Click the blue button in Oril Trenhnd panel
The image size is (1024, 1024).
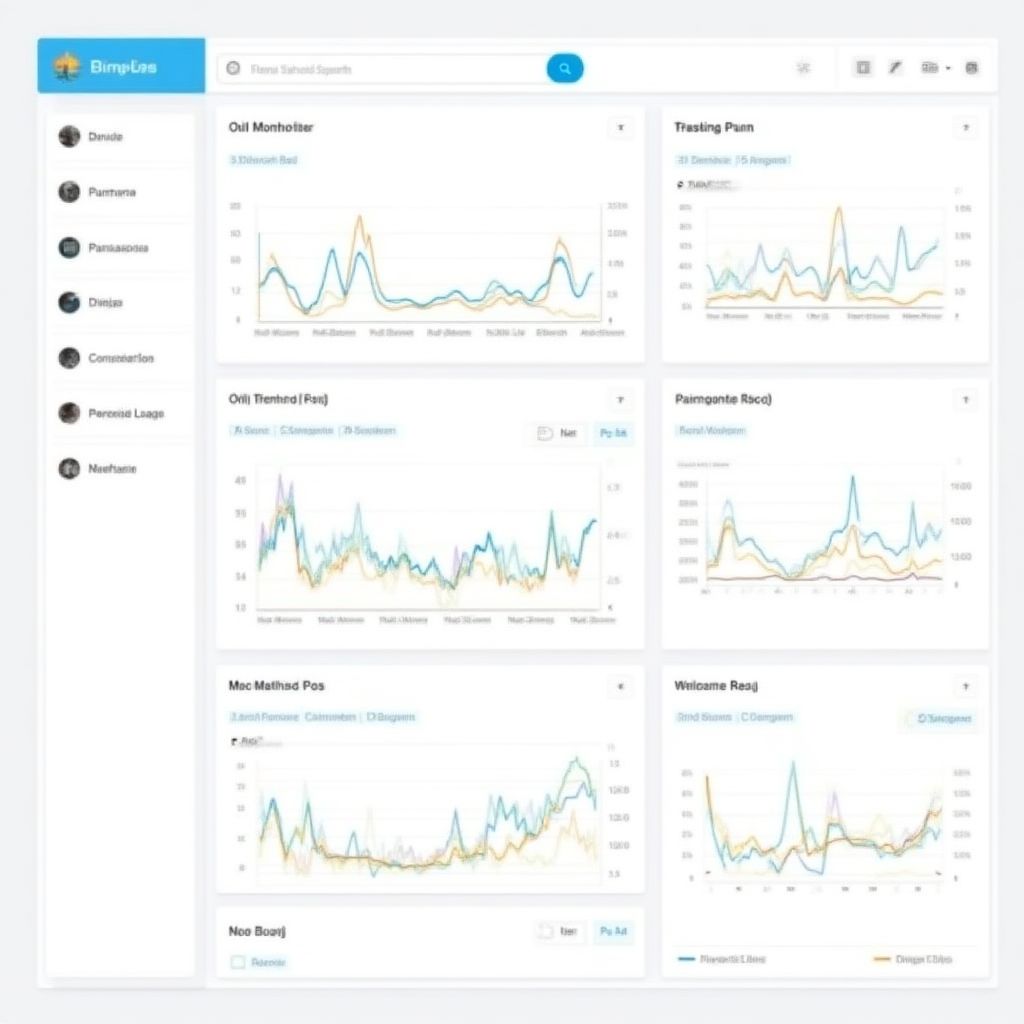tap(612, 433)
